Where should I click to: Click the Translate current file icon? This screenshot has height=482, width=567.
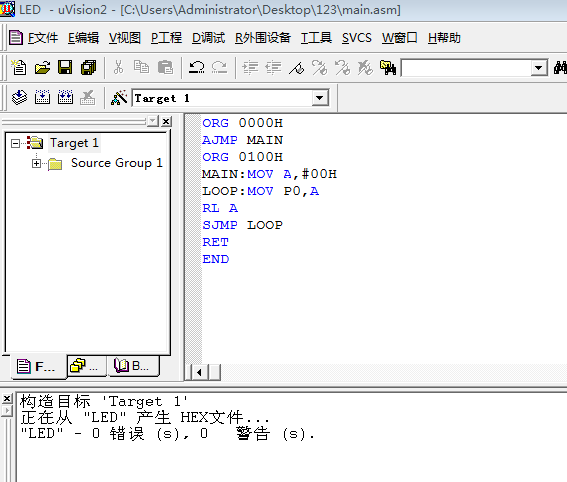pos(19,98)
